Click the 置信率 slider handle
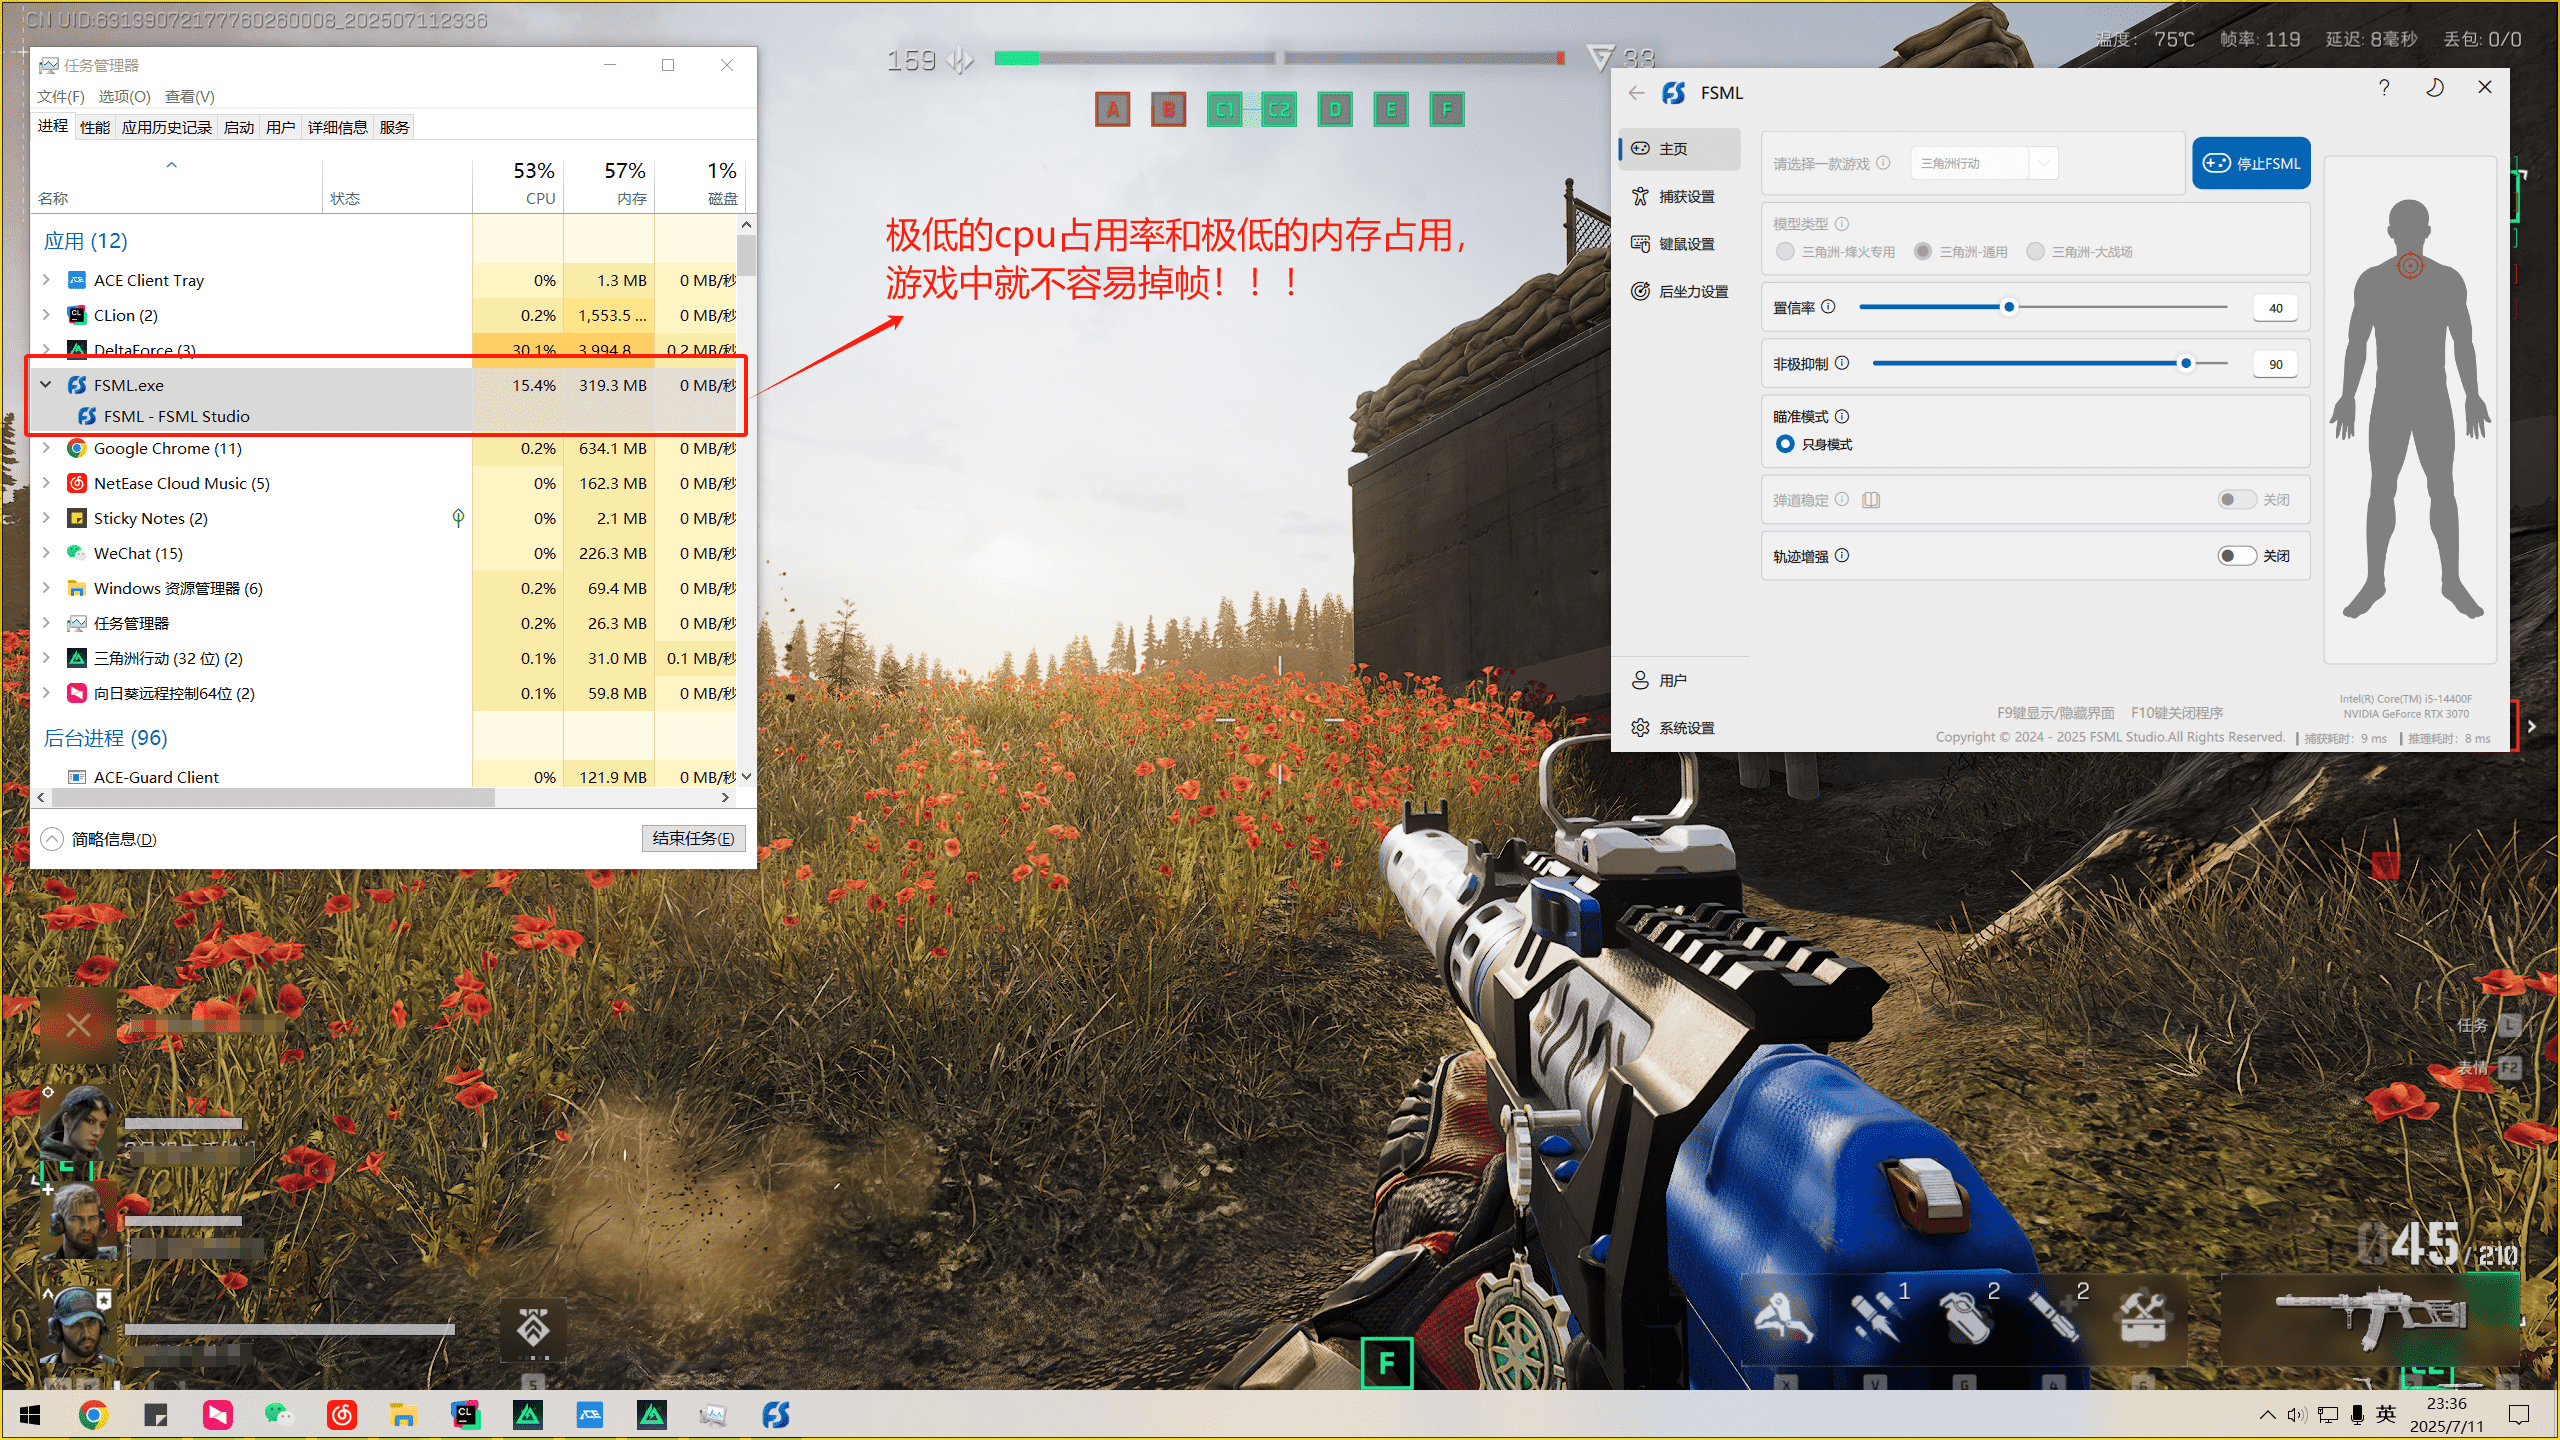Image resolution: width=2560 pixels, height=1440 pixels. coord(2009,308)
